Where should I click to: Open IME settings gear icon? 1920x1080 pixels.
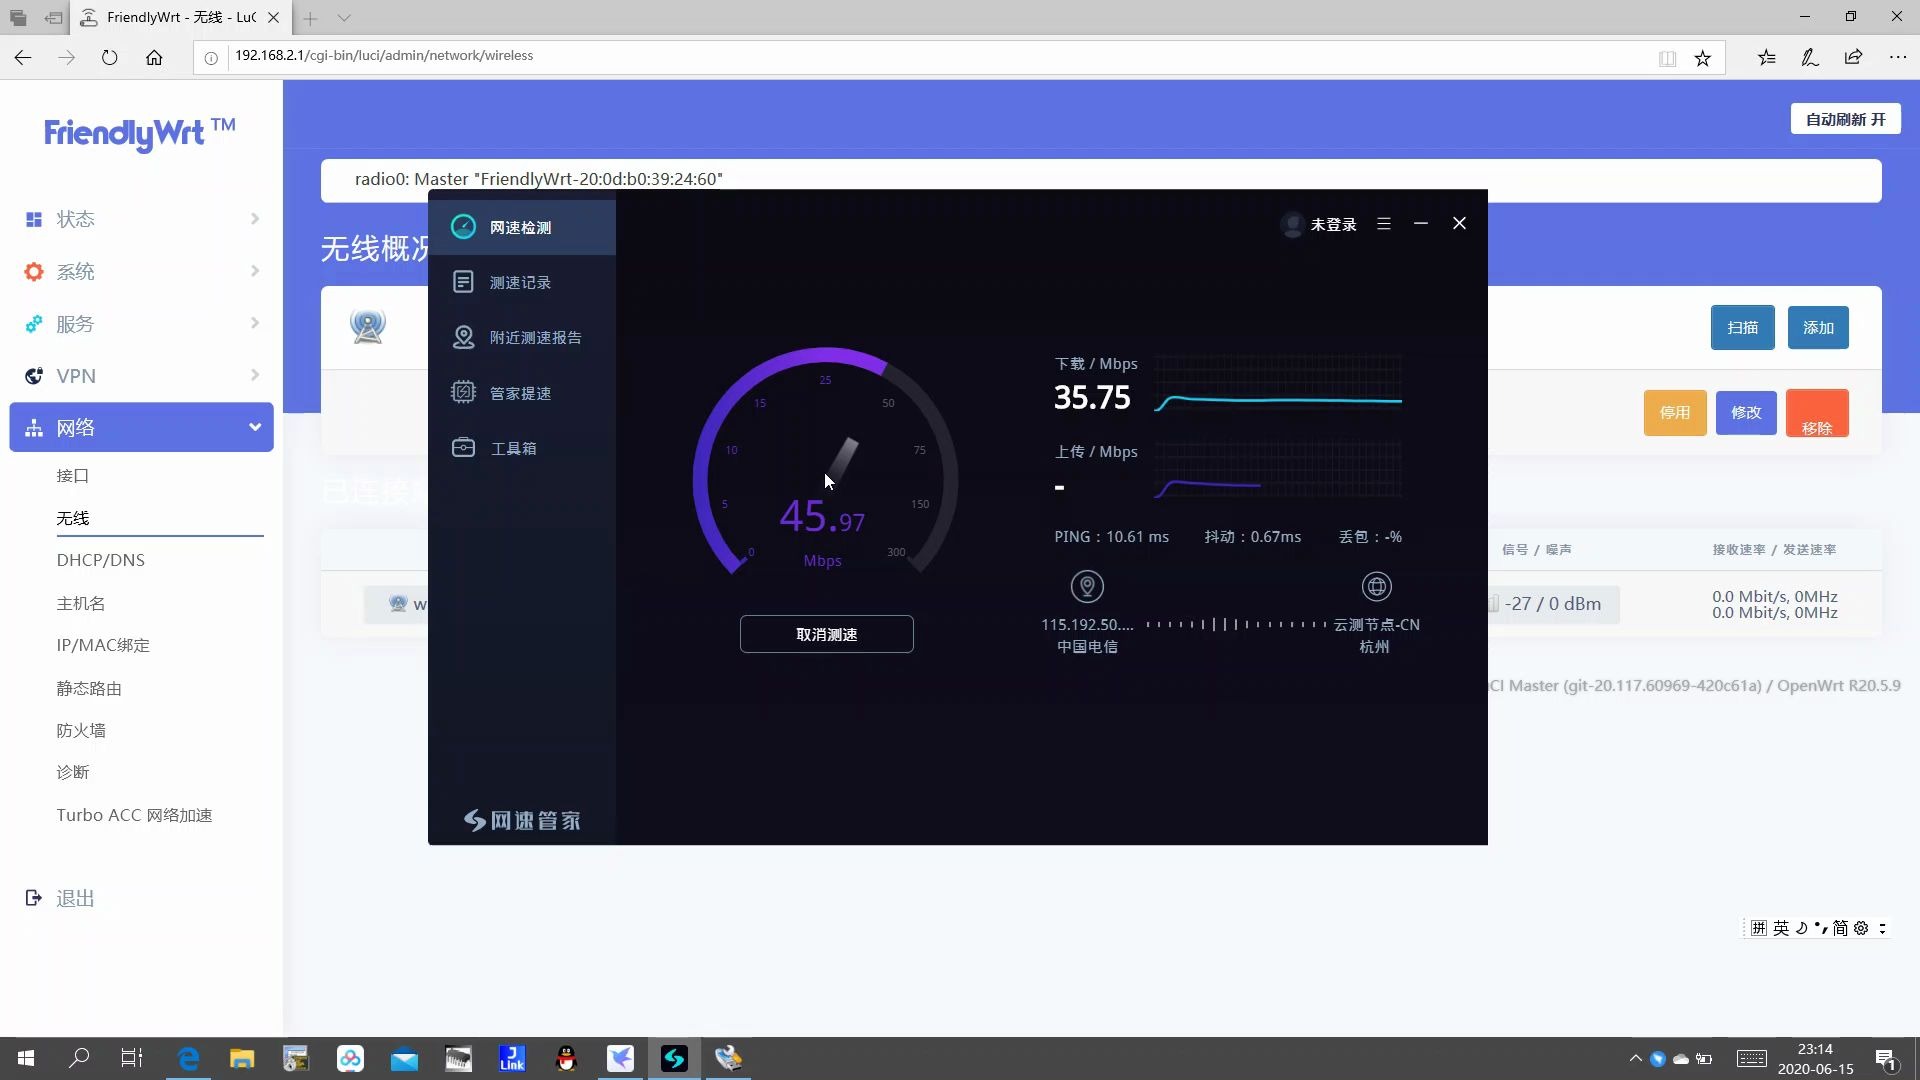(x=1861, y=928)
